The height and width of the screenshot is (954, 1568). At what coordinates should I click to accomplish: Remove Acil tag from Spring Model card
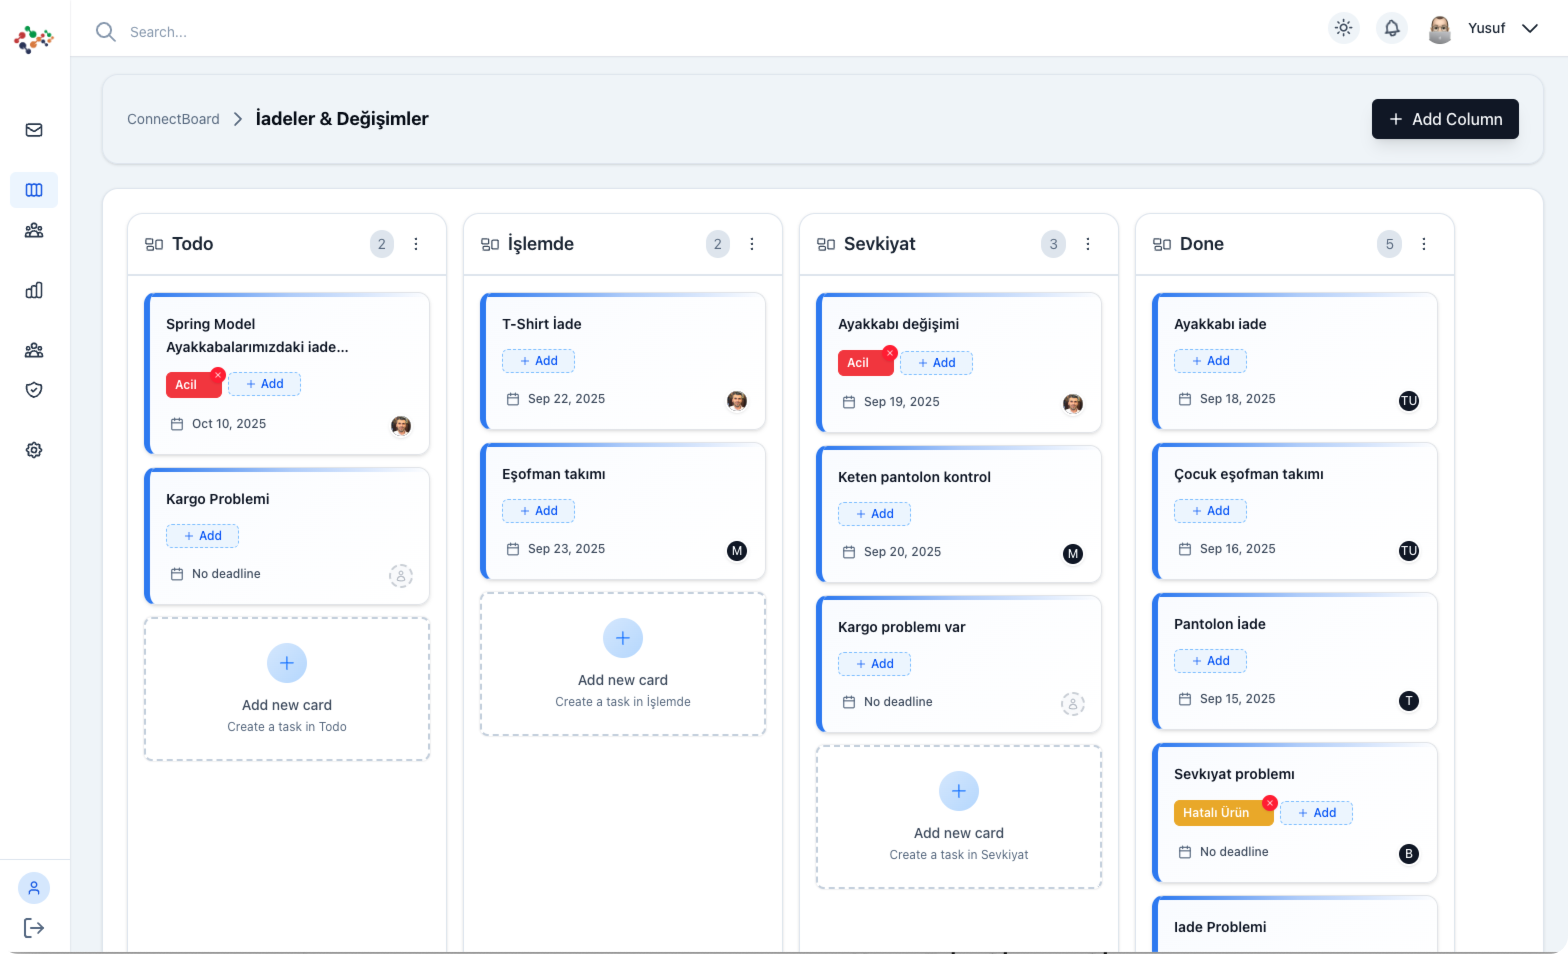click(218, 375)
